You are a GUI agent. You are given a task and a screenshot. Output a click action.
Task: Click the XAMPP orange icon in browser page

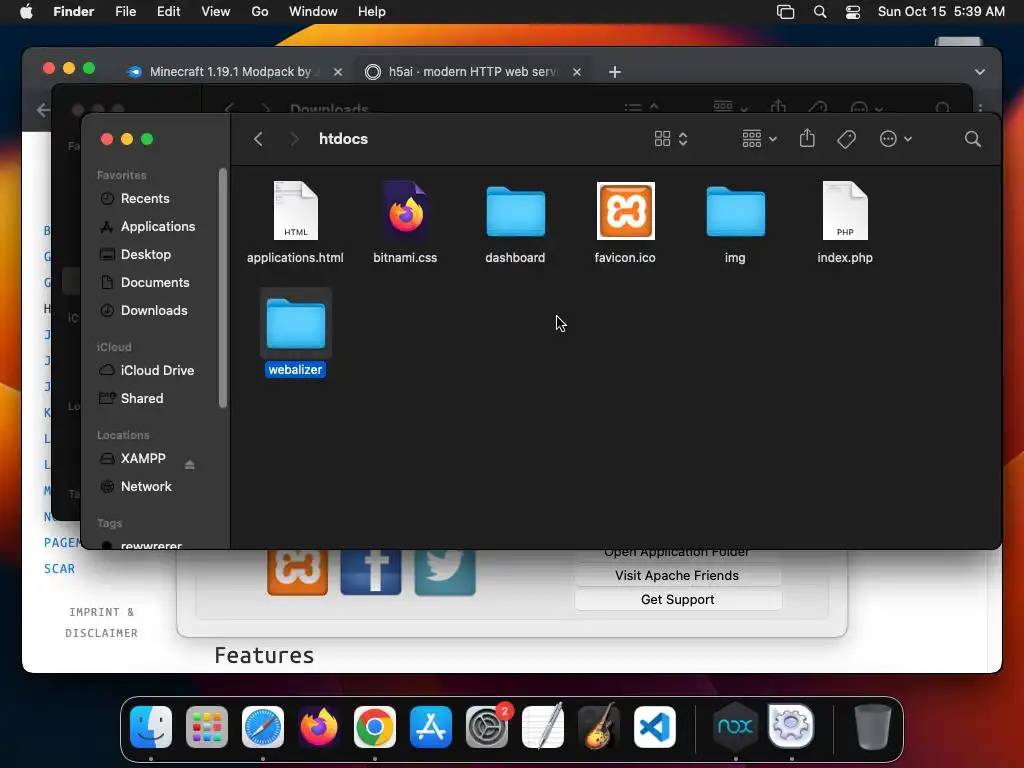pyautogui.click(x=297, y=572)
